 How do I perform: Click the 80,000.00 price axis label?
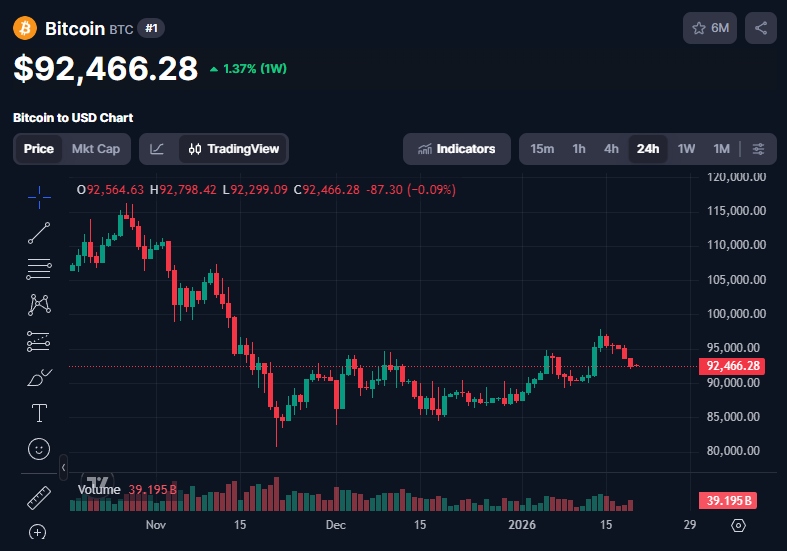point(733,451)
